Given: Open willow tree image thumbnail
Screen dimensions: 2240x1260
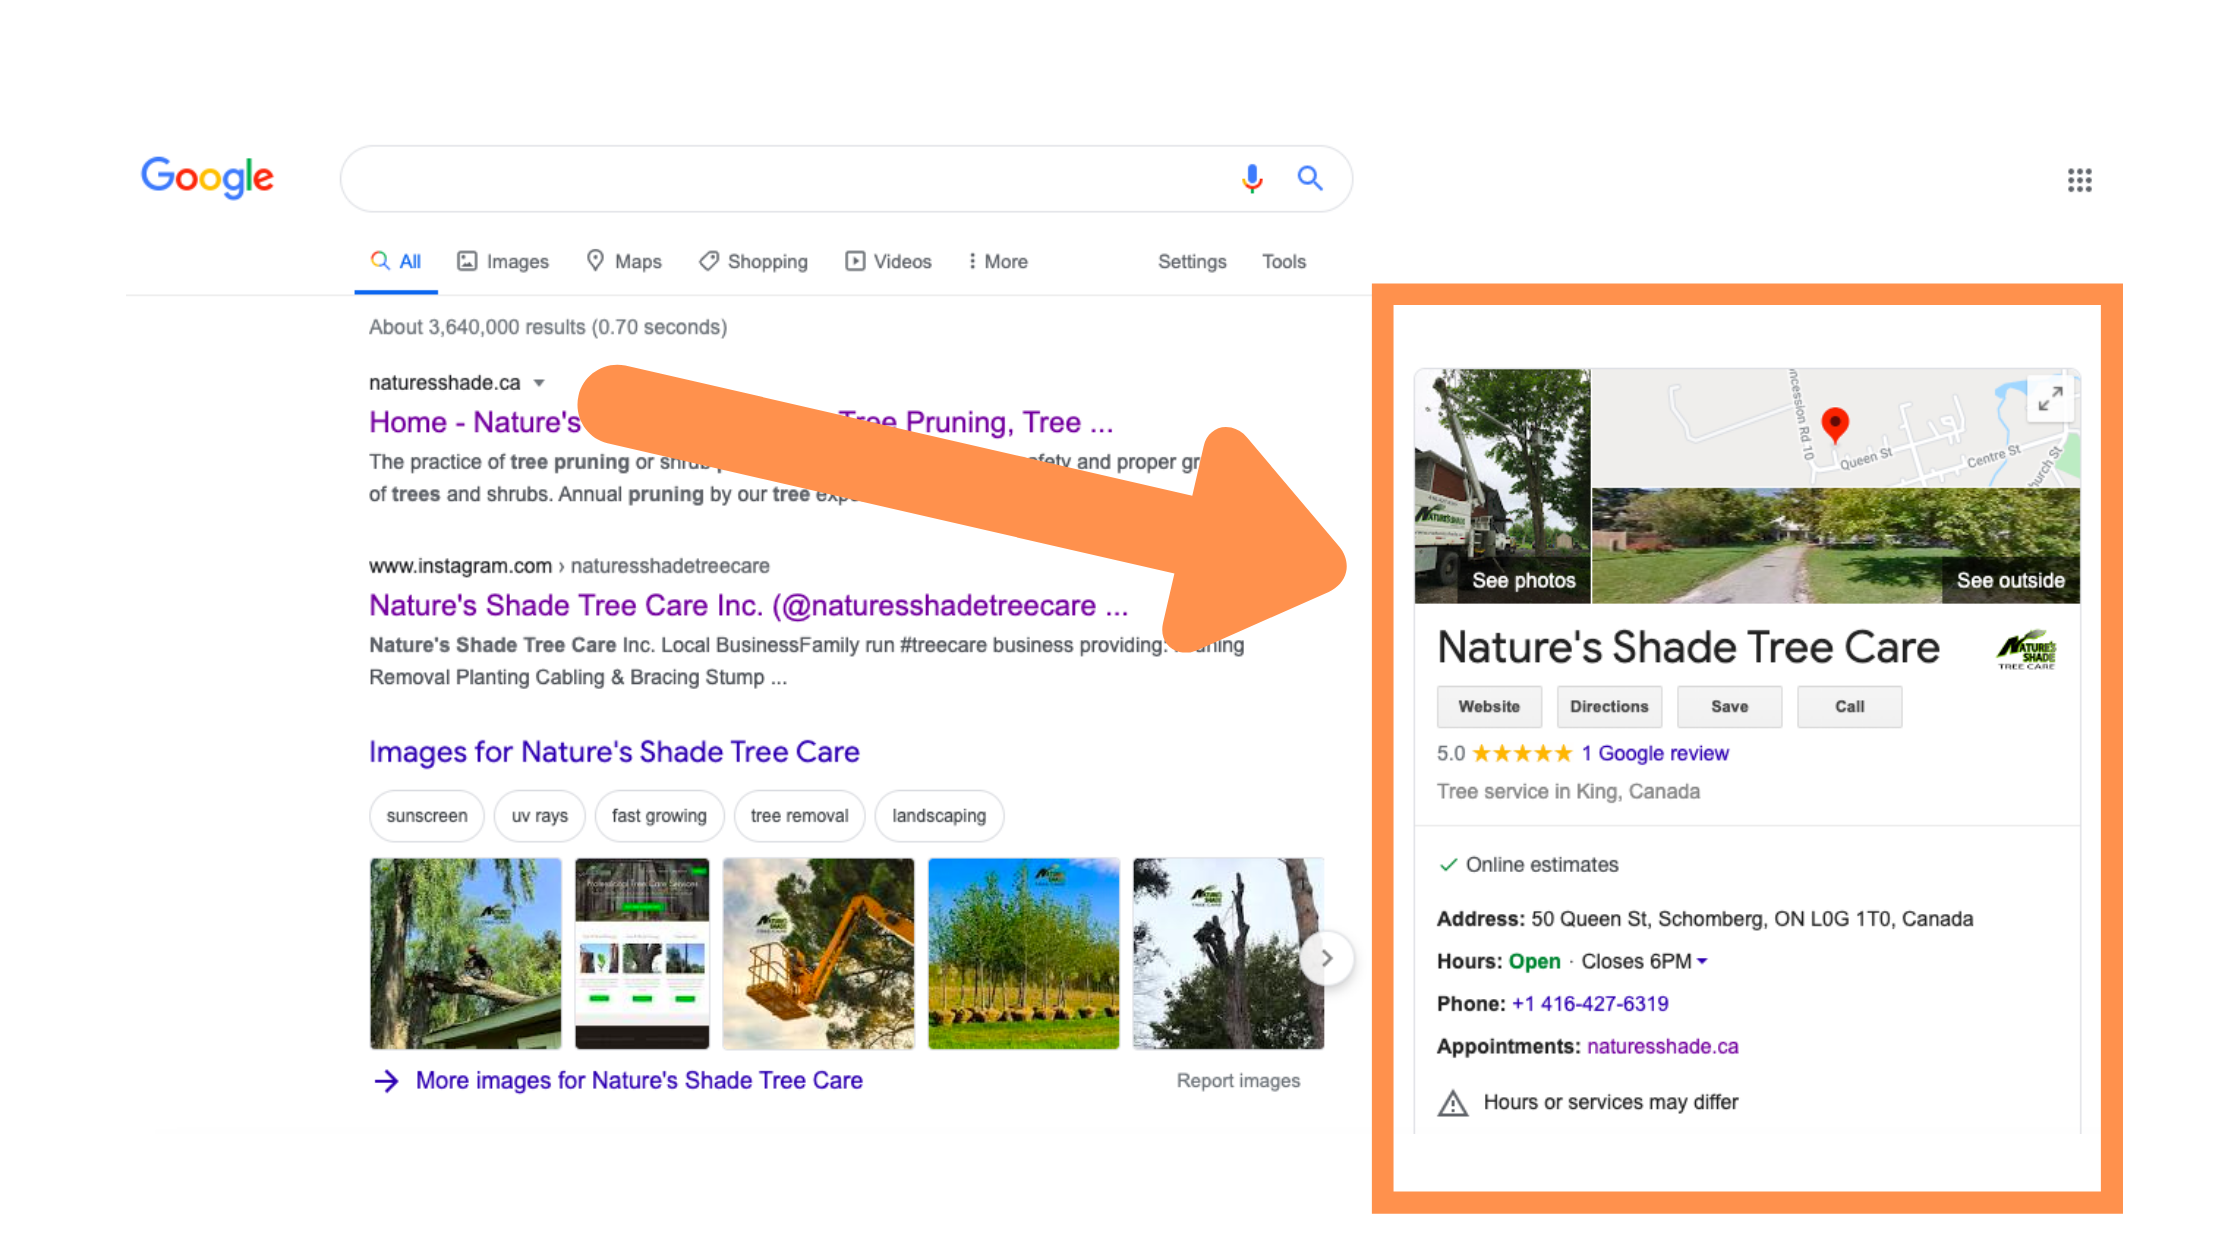Looking at the screenshot, I should coord(466,954).
